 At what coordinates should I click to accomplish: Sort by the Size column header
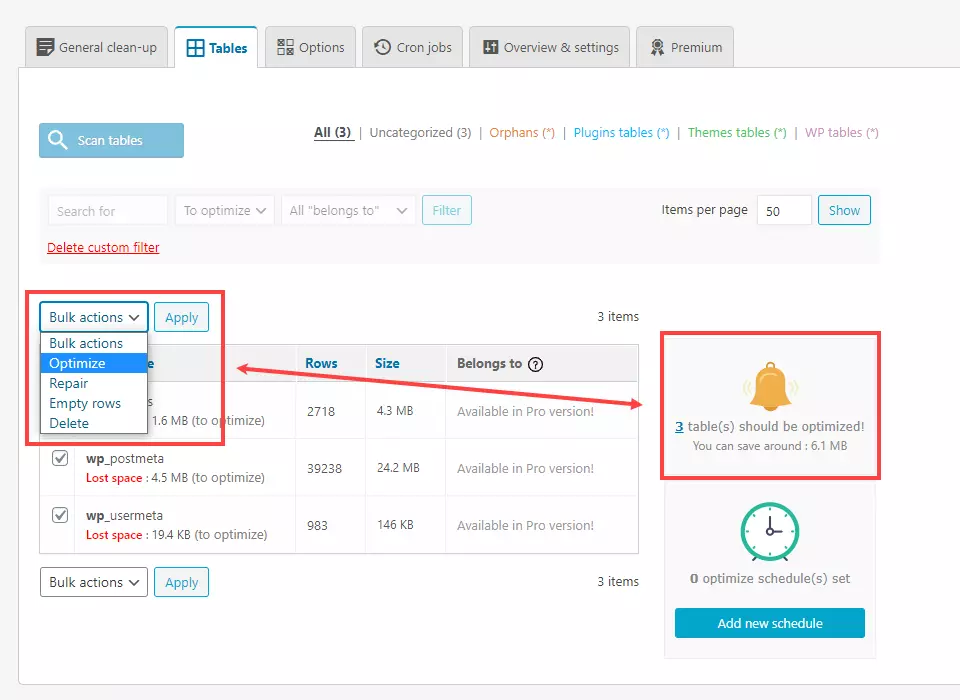(387, 363)
